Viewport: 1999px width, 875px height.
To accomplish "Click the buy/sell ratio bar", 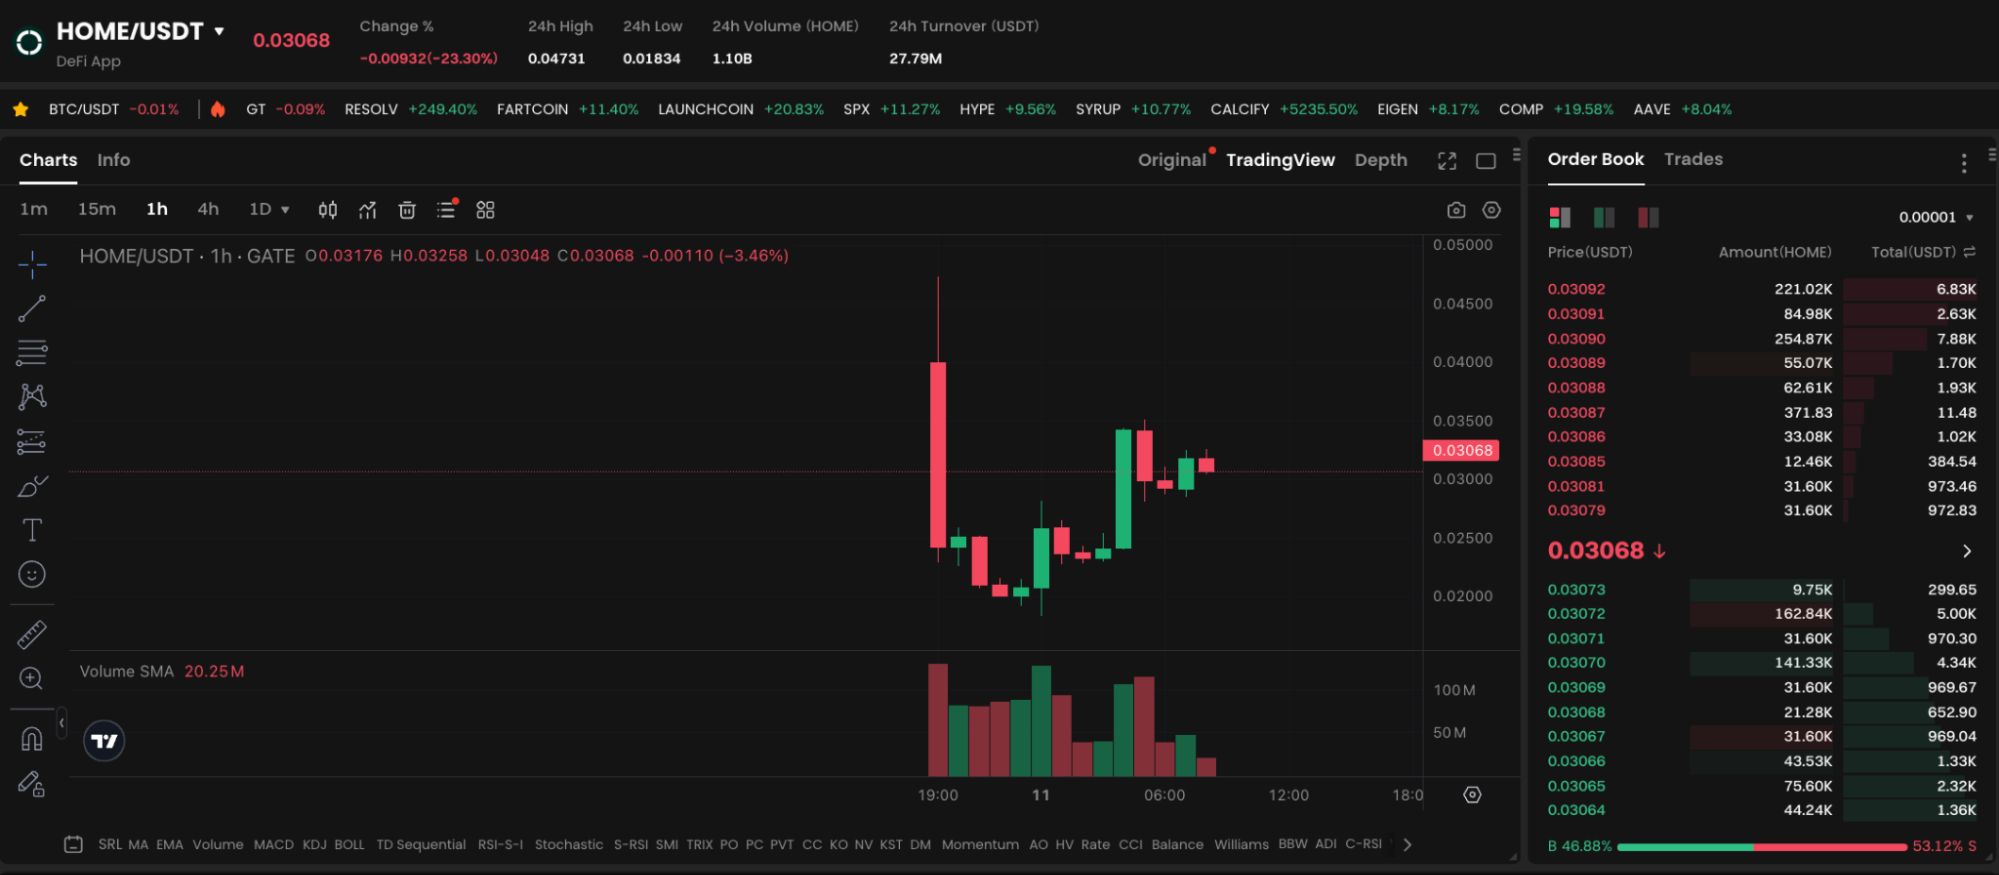I will click(1762, 847).
